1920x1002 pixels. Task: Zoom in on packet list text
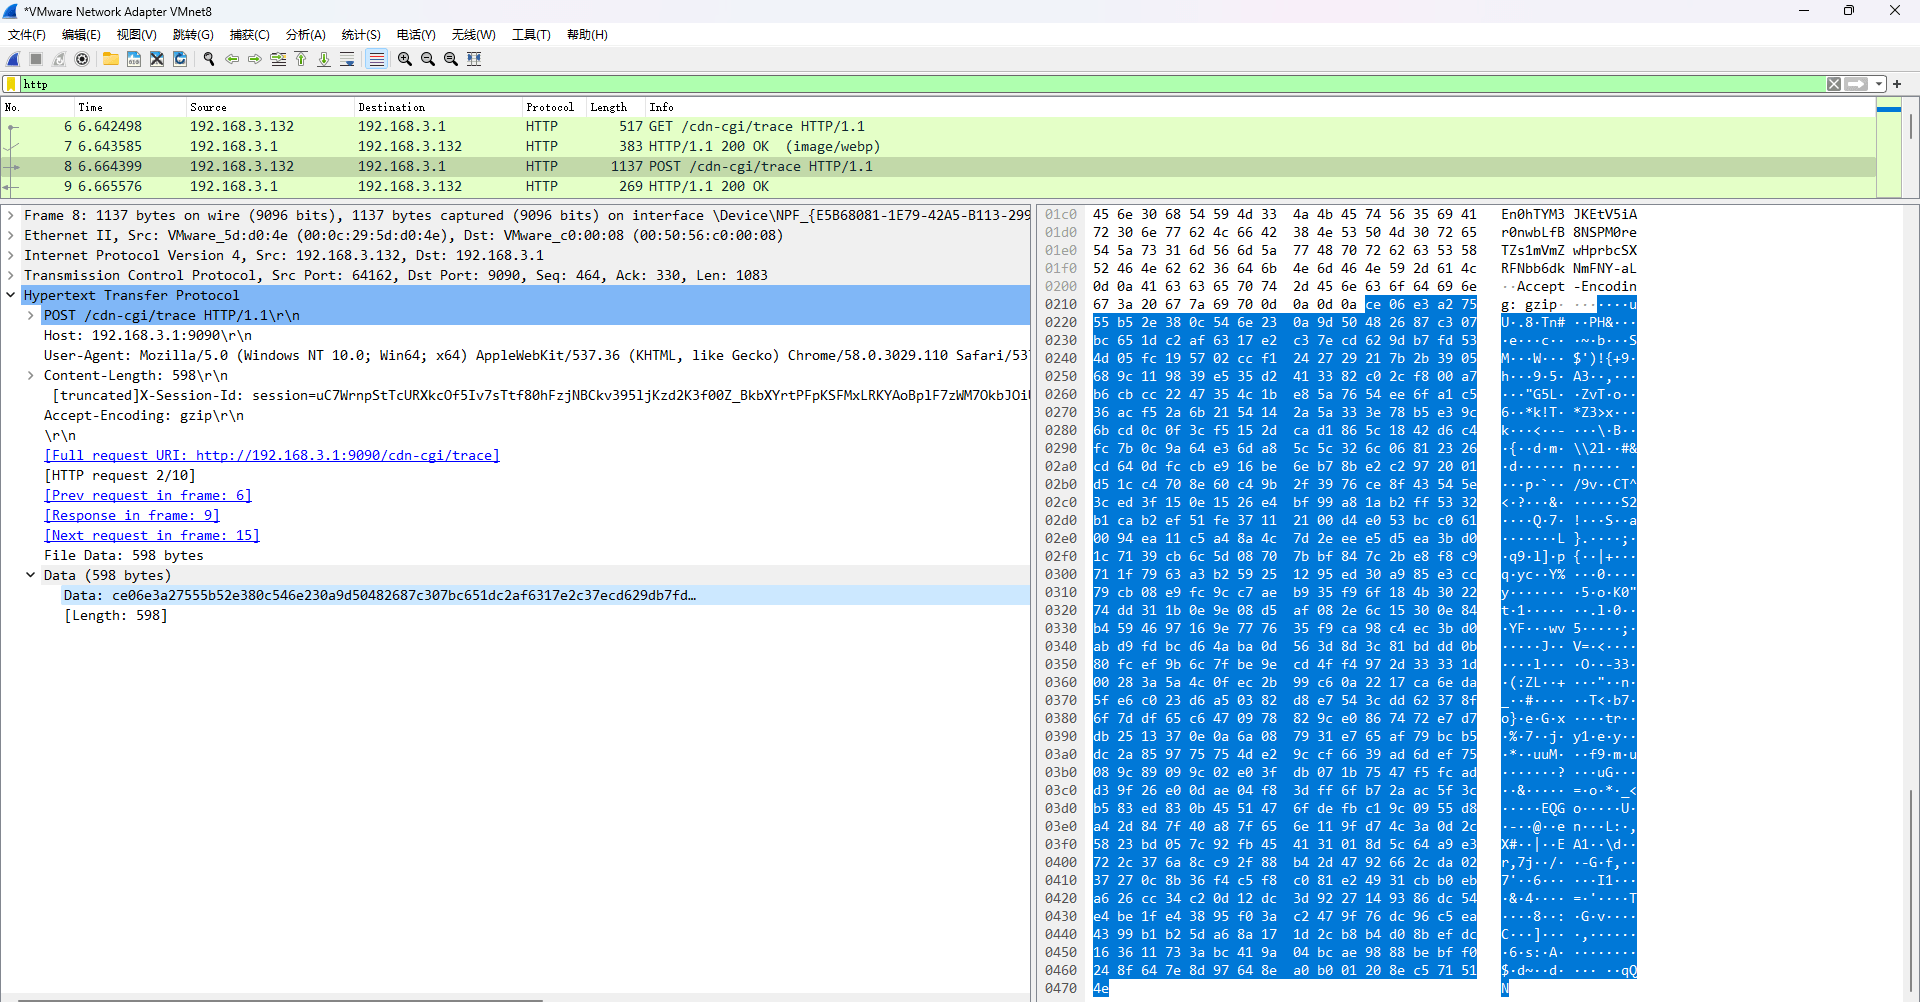(x=405, y=59)
